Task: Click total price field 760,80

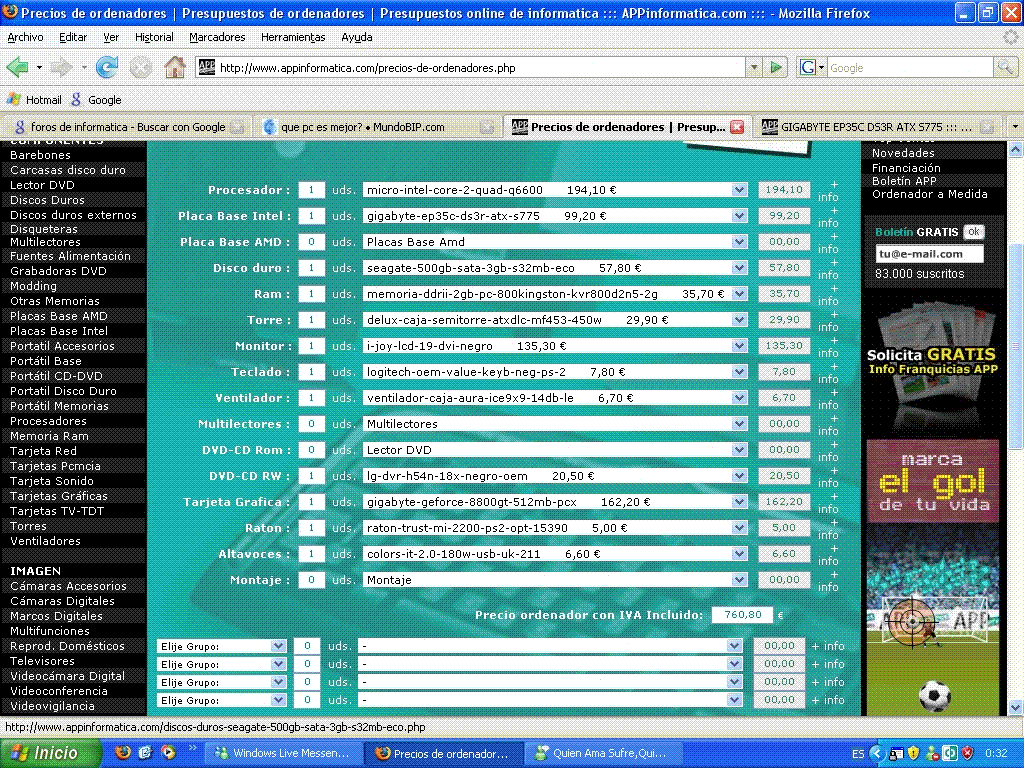Action: pos(743,615)
